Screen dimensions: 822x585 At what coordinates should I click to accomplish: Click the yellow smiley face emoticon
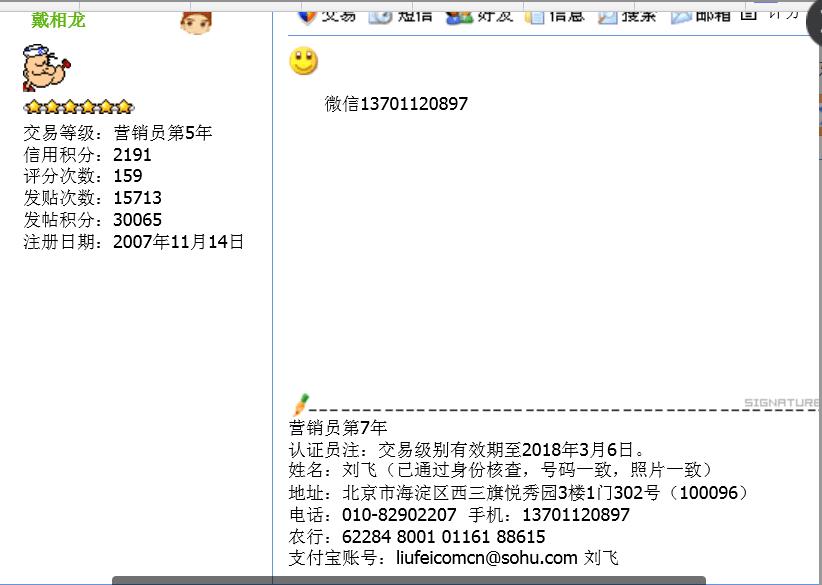click(303, 61)
